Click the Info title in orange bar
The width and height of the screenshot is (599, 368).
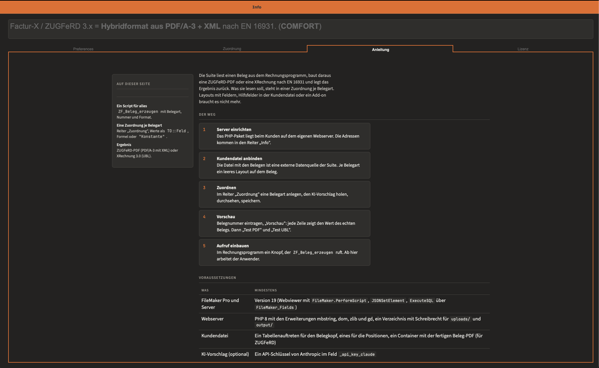(257, 7)
